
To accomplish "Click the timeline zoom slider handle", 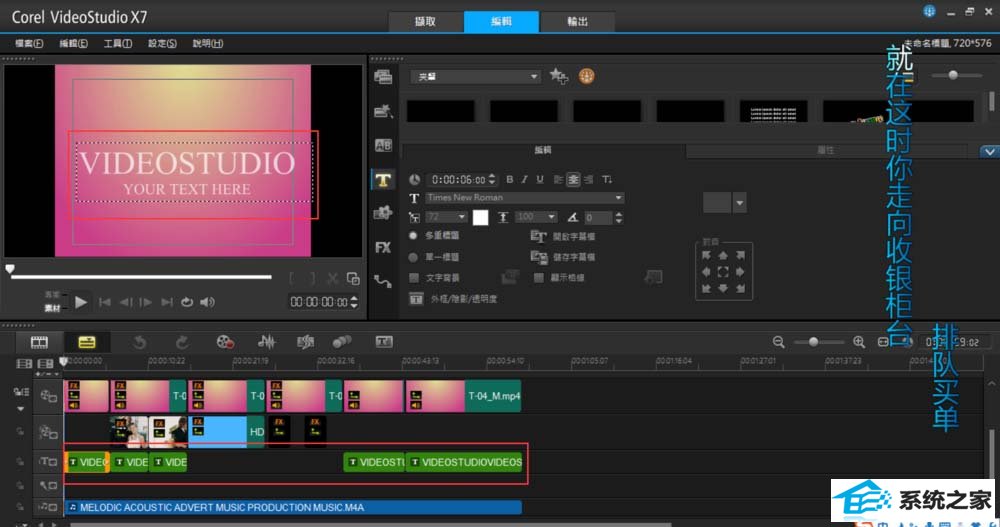I will [x=813, y=342].
